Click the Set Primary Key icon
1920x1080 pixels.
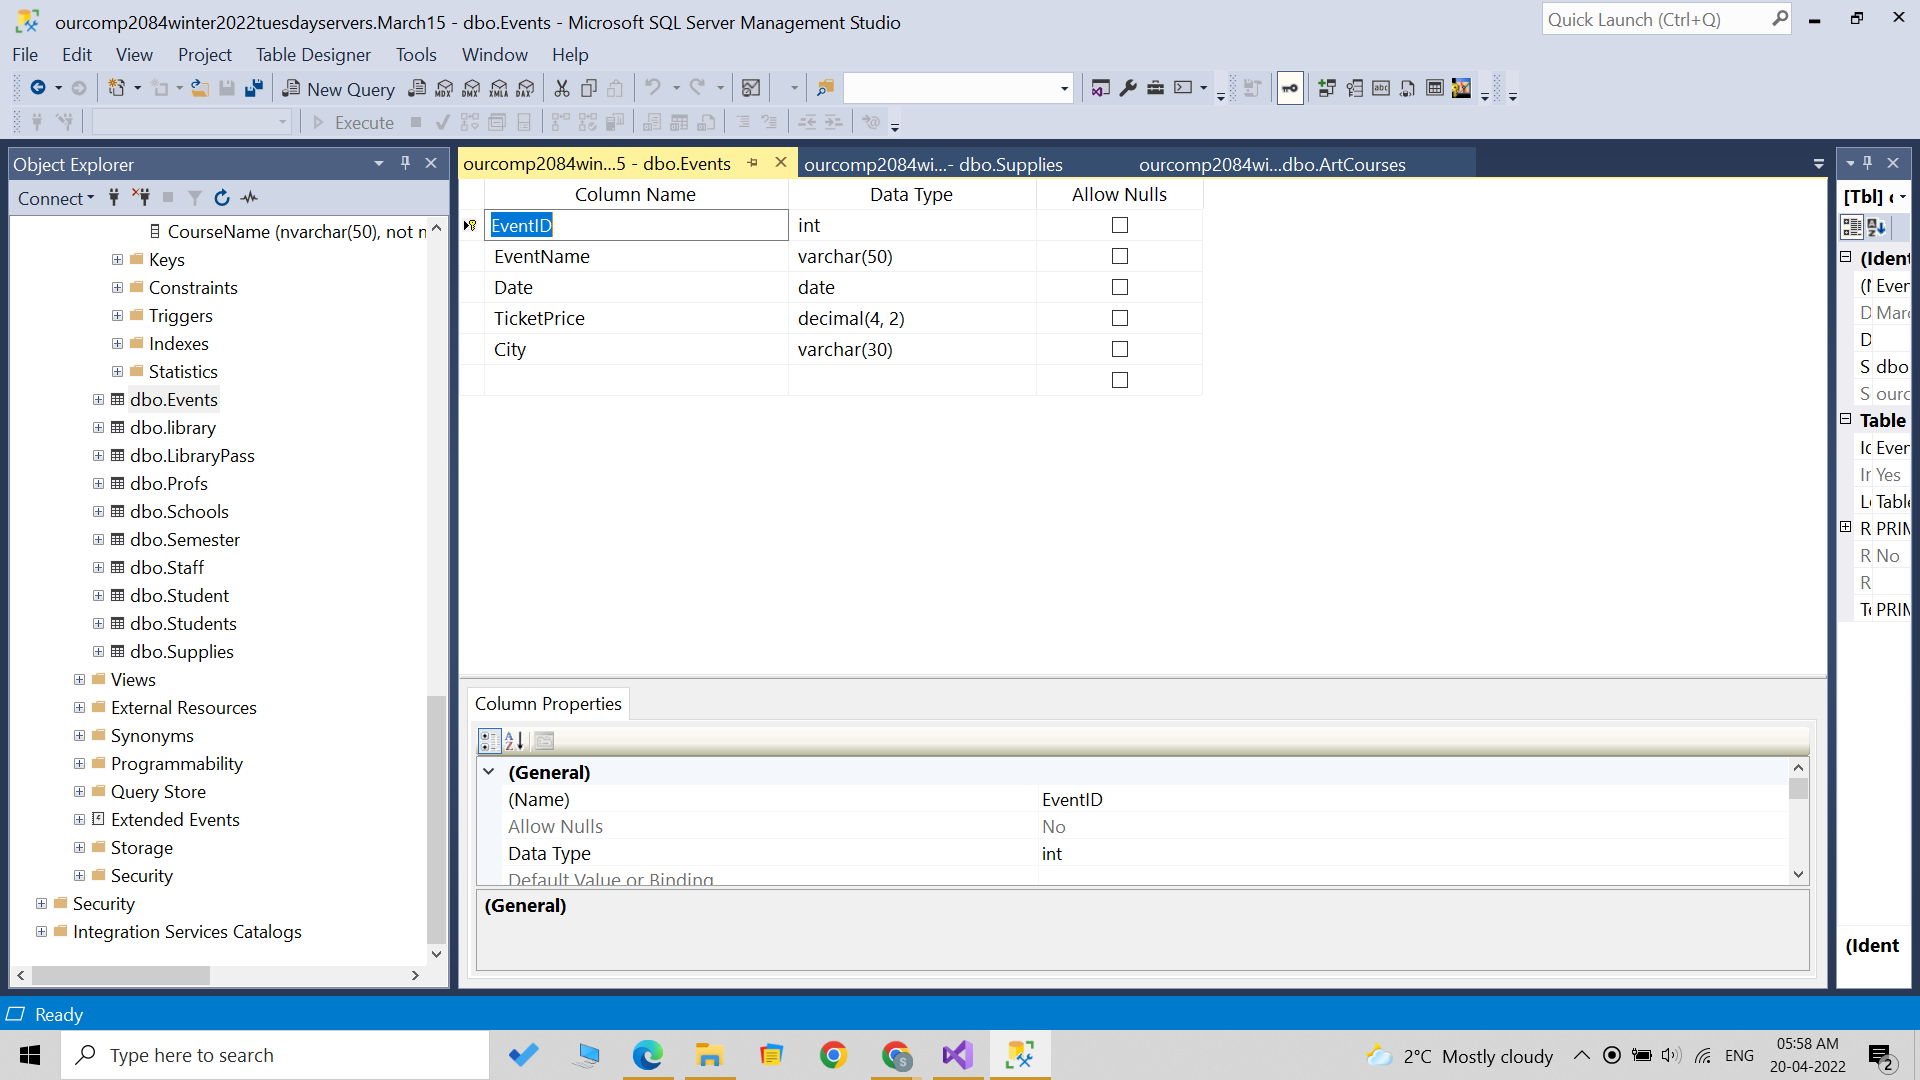pos(1290,89)
